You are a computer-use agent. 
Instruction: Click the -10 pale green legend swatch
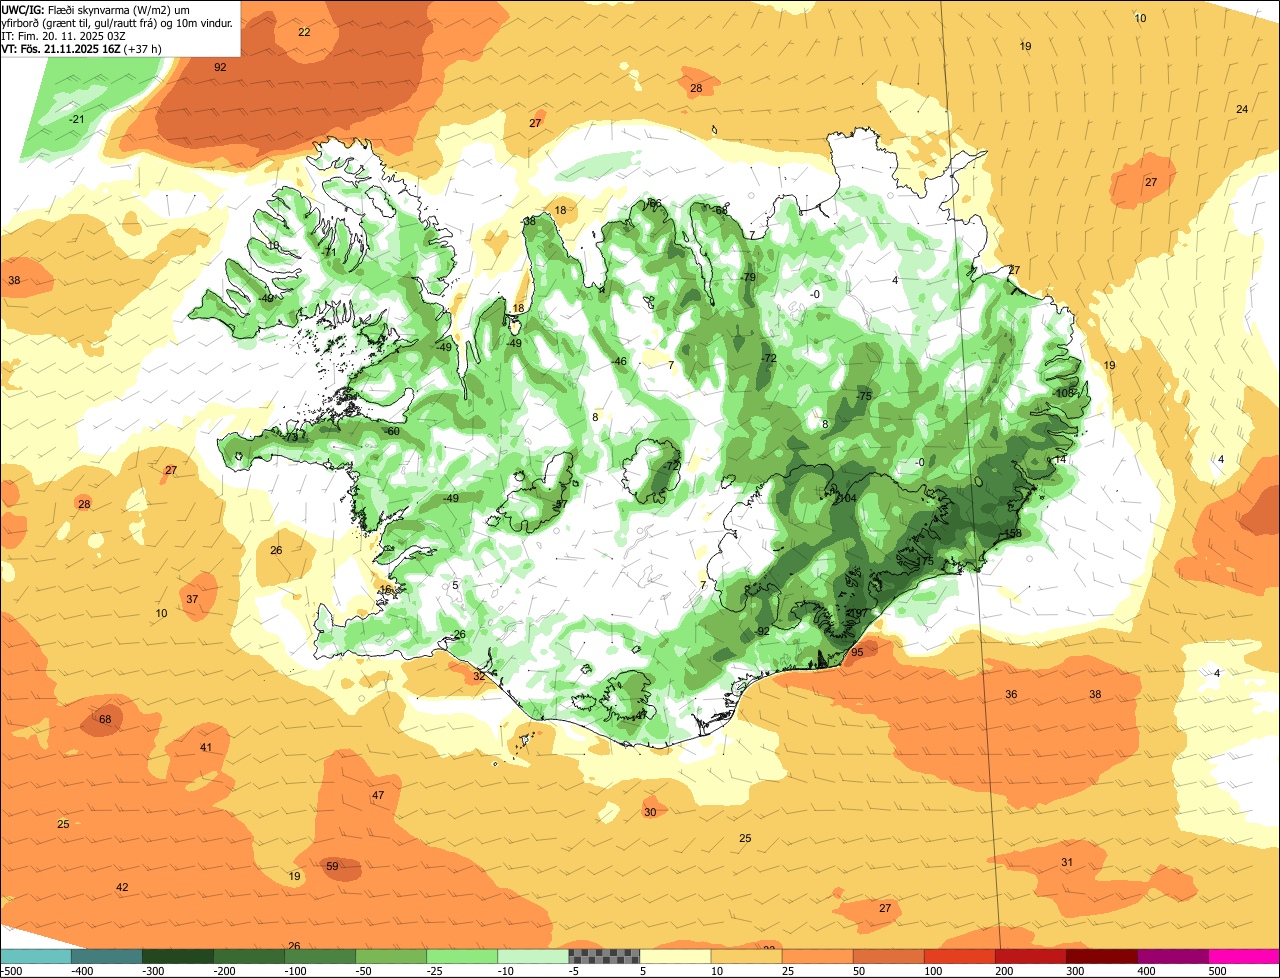tap(532, 956)
